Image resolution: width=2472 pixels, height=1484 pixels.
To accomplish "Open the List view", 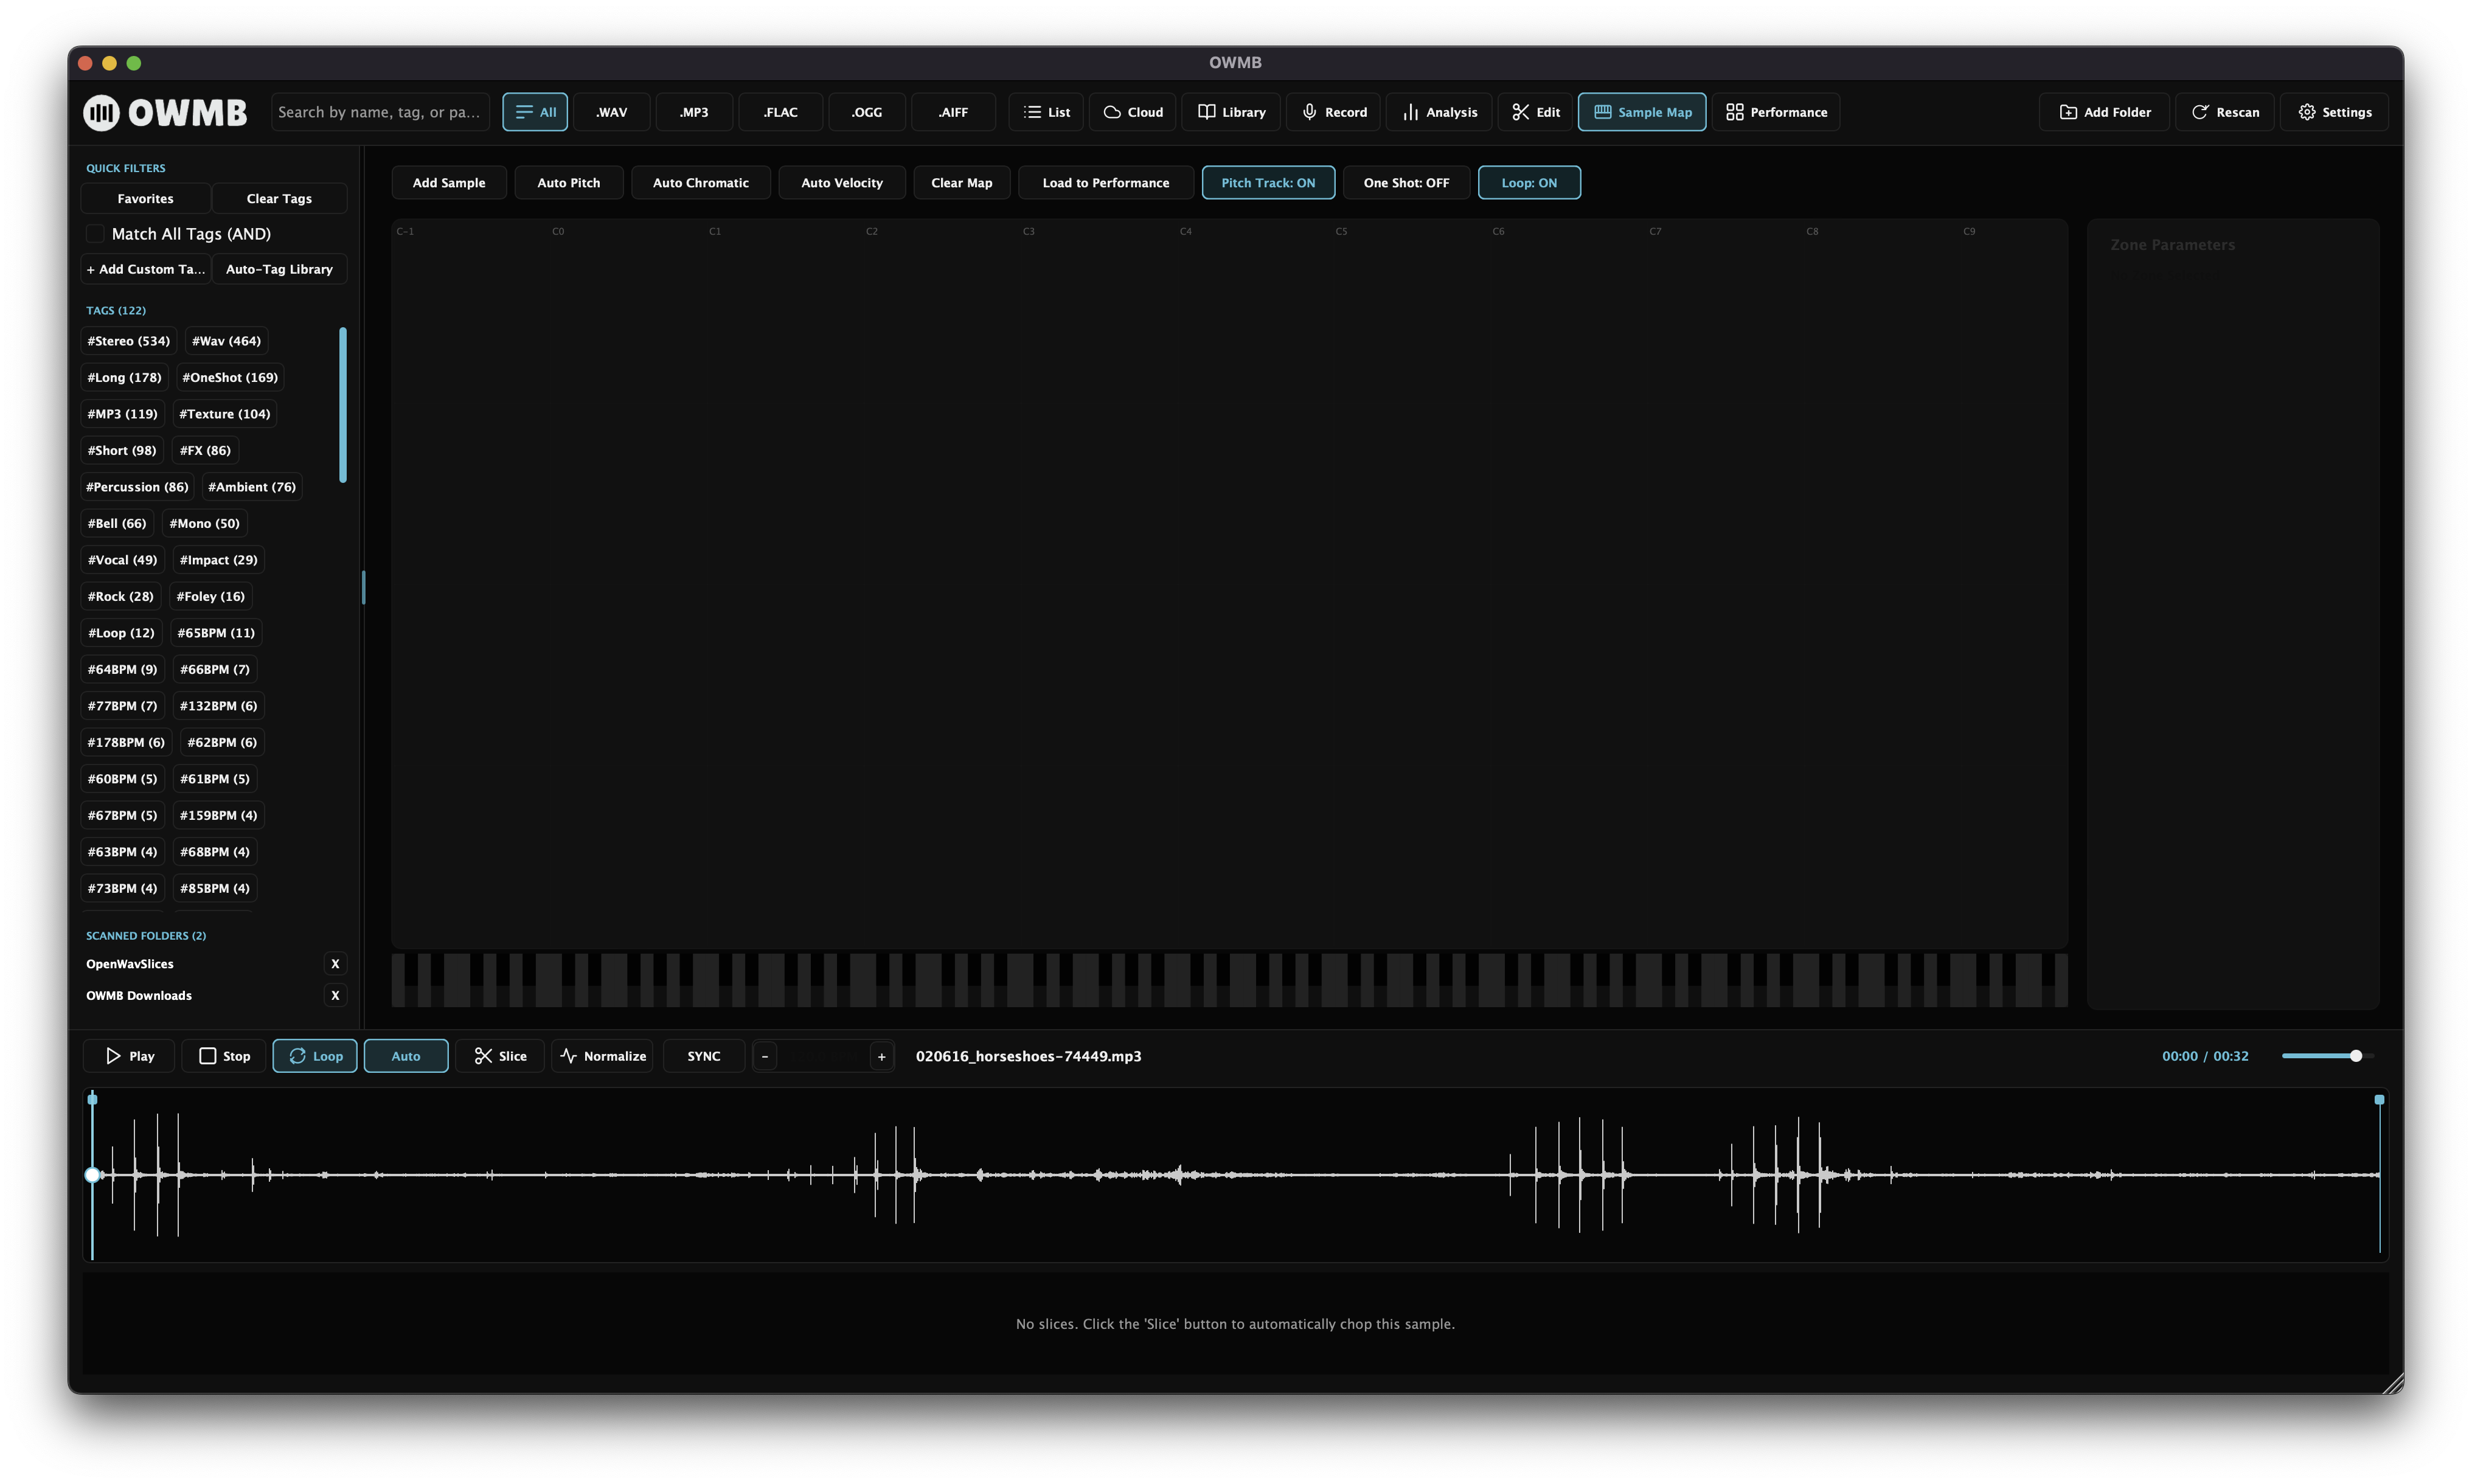I will click(1046, 112).
